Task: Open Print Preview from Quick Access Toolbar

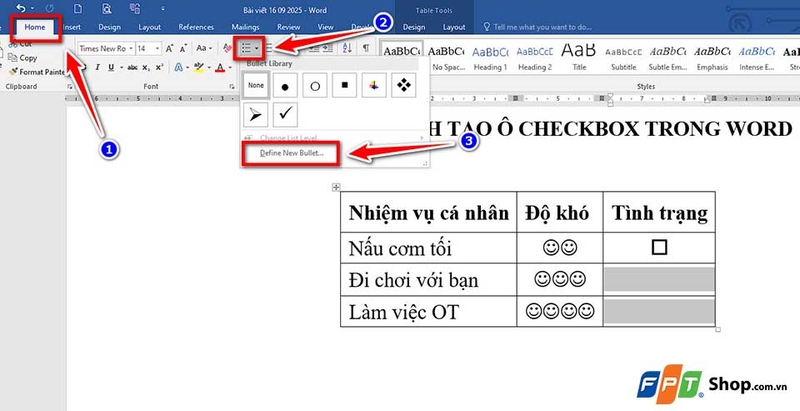Action: pyautogui.click(x=106, y=9)
